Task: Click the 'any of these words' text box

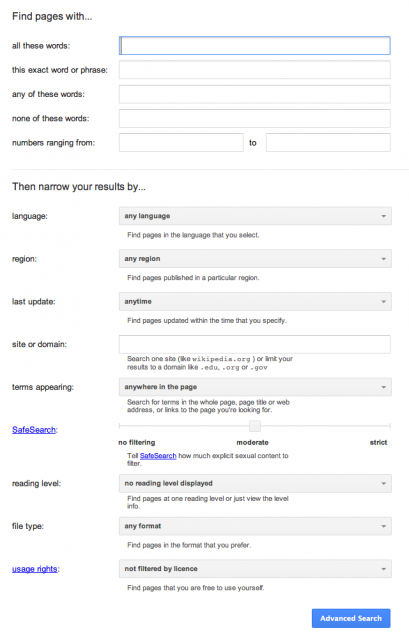Action: [x=255, y=94]
